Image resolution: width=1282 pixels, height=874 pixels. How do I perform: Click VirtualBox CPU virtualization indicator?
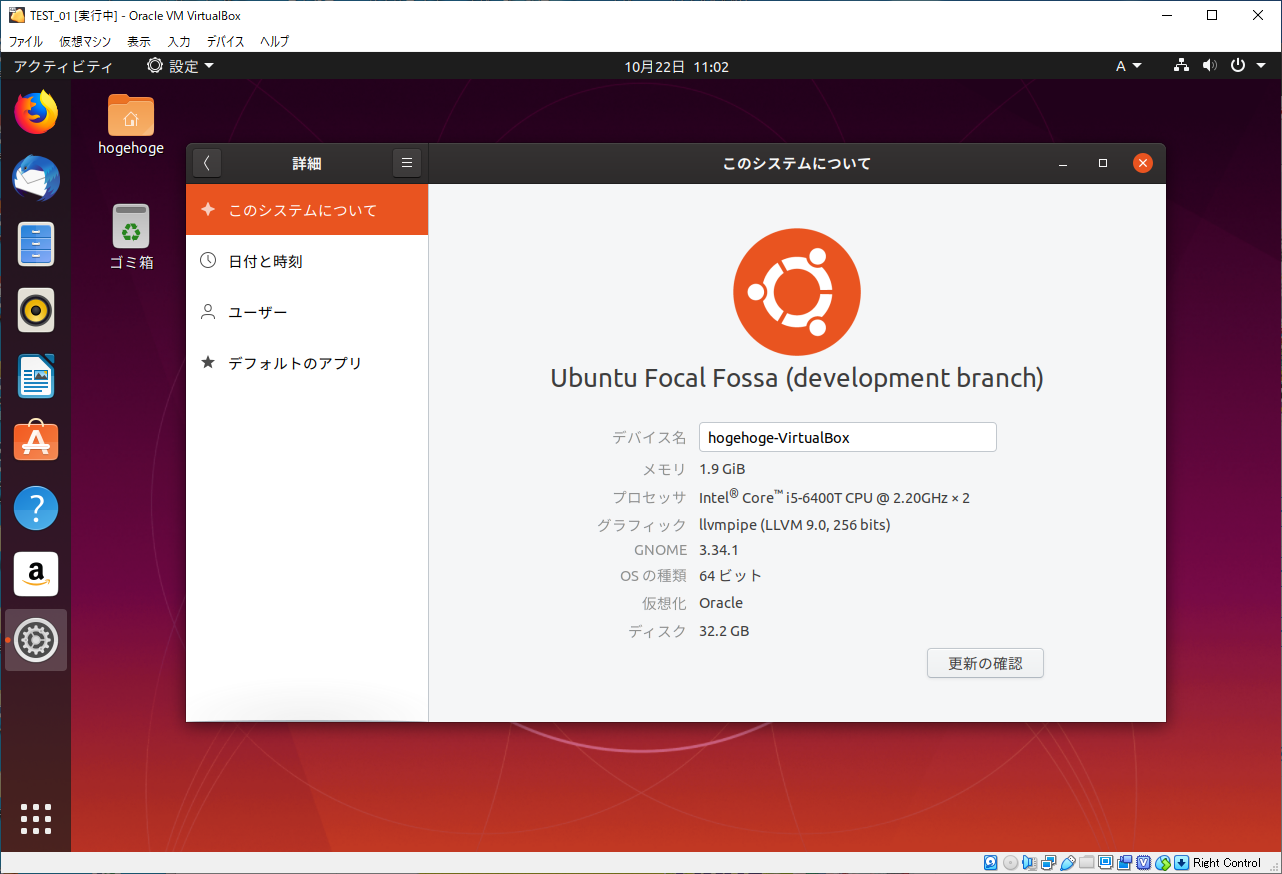tap(1143, 863)
